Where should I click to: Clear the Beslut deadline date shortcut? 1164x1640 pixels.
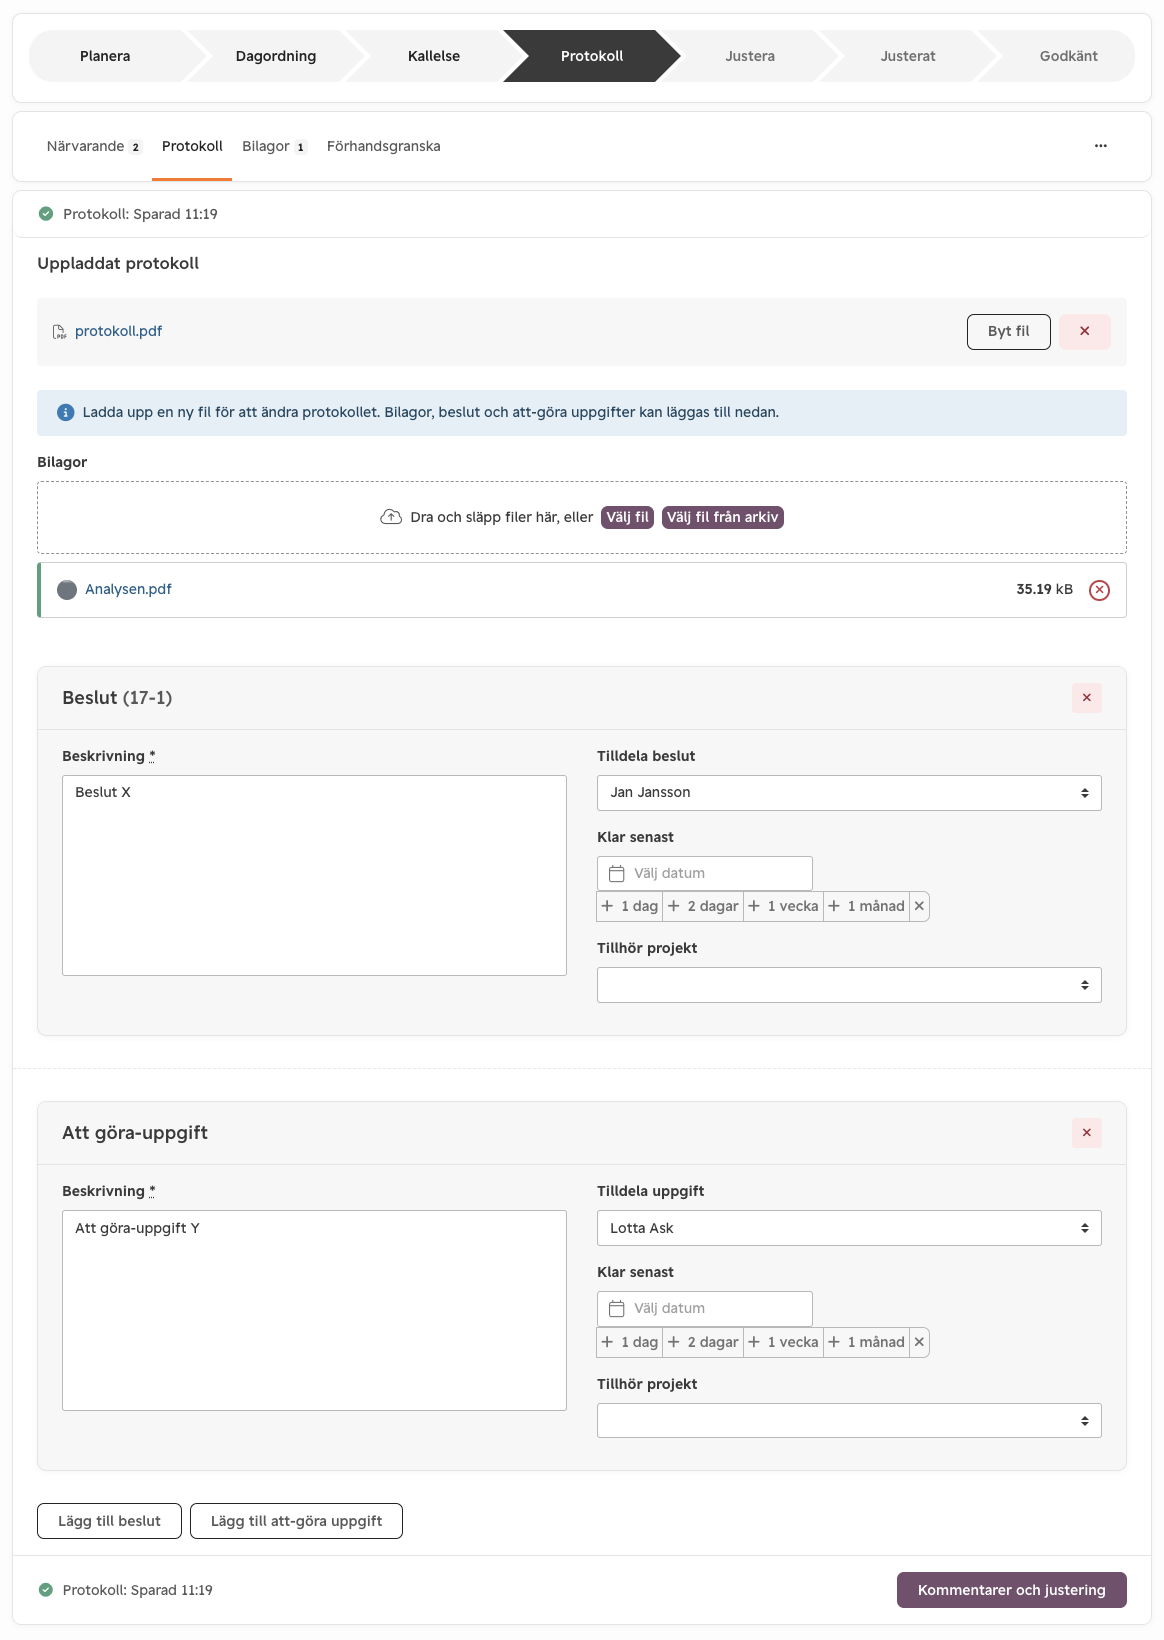(919, 906)
